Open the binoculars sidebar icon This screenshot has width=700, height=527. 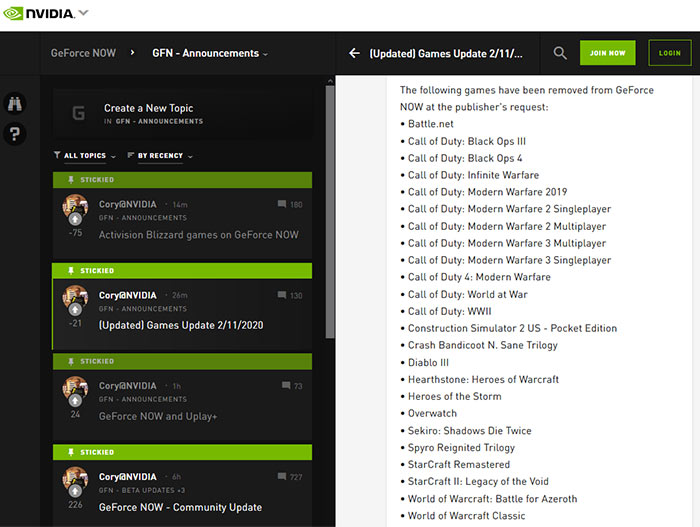(15, 104)
